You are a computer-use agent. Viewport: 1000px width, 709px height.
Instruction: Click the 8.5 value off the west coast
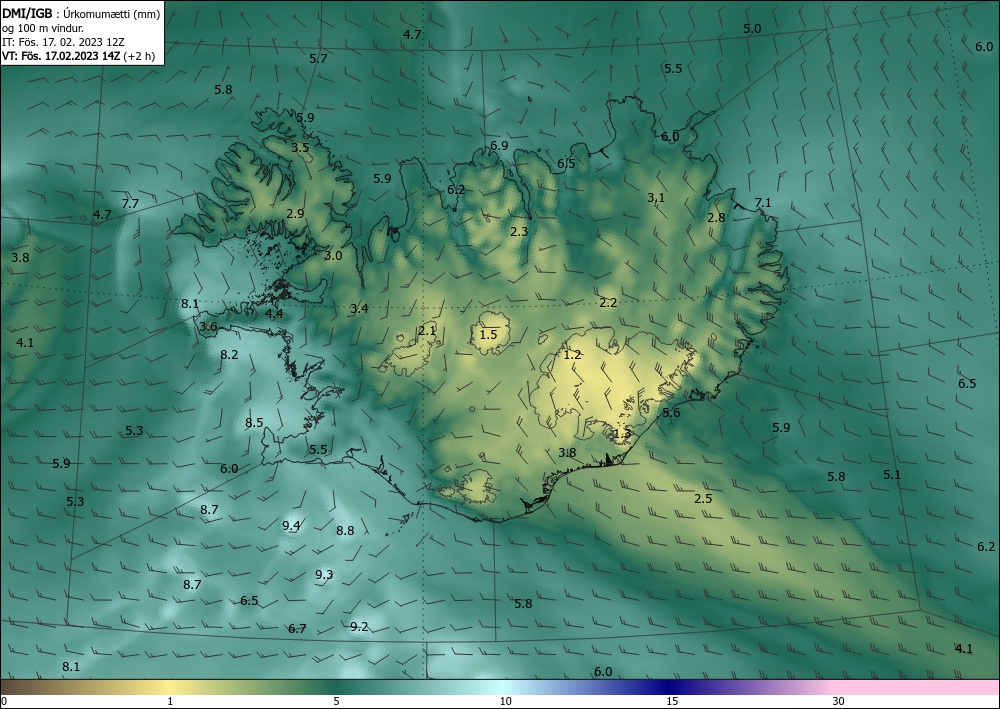pyautogui.click(x=254, y=422)
